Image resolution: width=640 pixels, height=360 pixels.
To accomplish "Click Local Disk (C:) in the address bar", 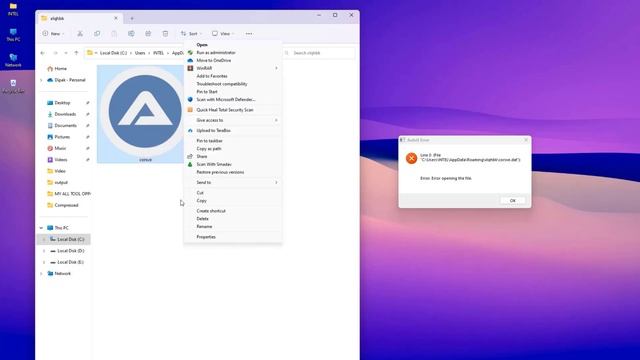I will [x=113, y=53].
